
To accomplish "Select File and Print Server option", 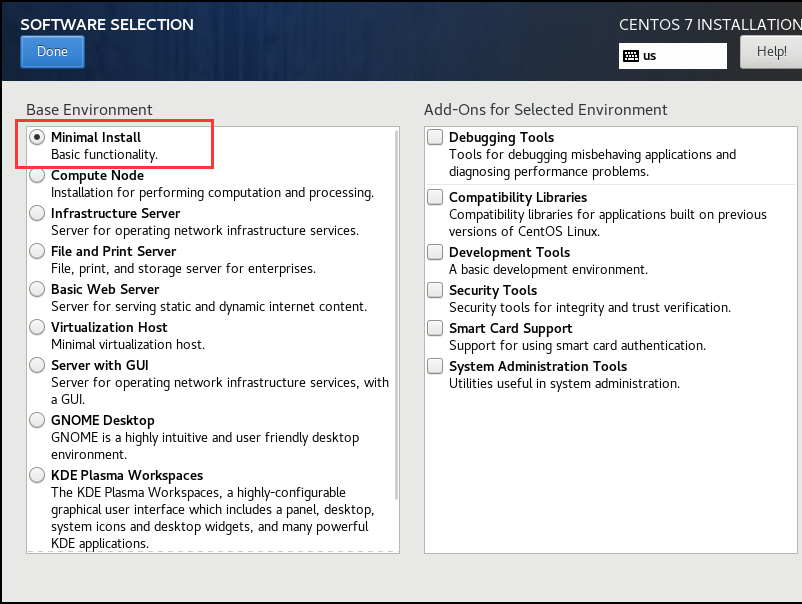I will [x=37, y=251].
